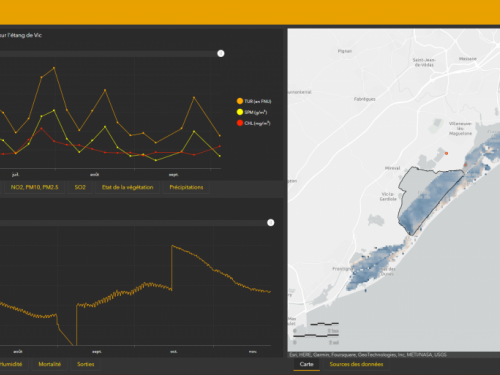Toggle SPM series via its legend label
500x375 pixels.
click(x=256, y=112)
